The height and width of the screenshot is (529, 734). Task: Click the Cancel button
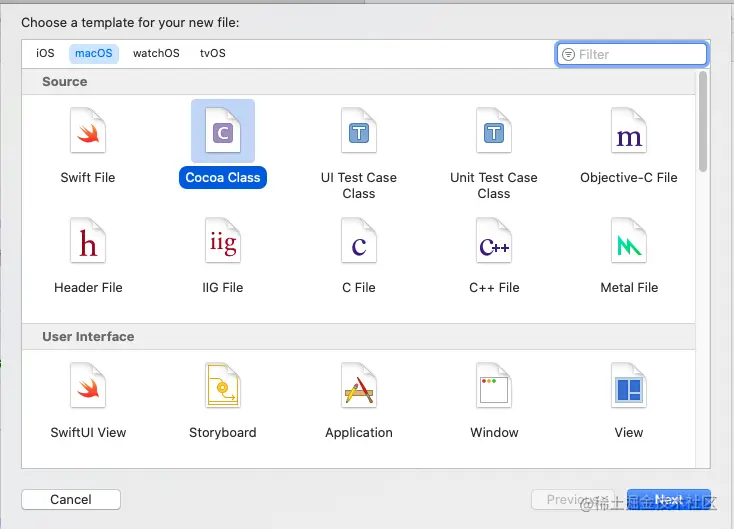point(71,500)
